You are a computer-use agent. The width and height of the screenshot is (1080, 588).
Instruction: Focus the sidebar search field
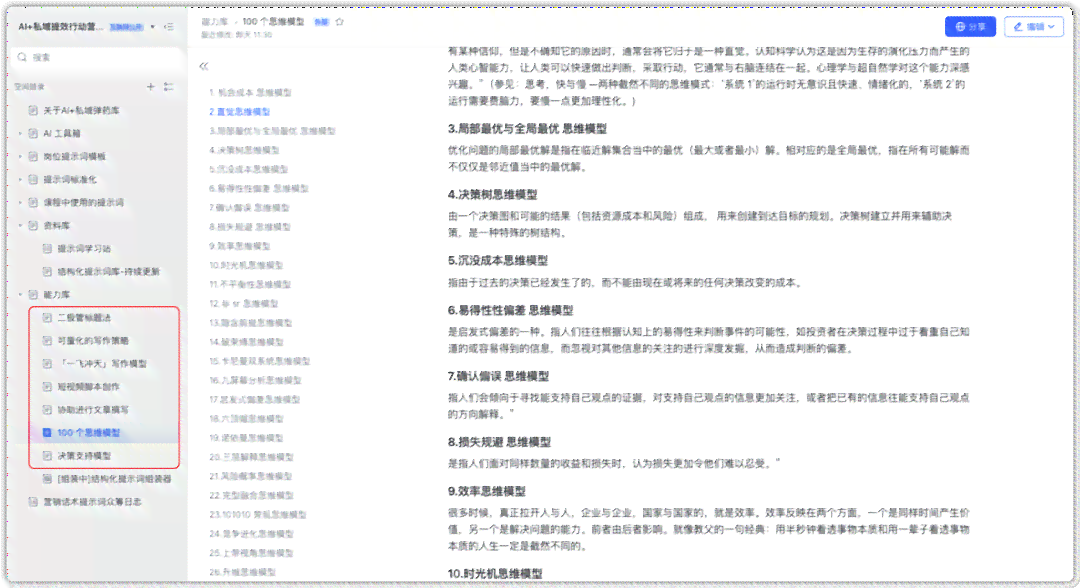coord(96,57)
